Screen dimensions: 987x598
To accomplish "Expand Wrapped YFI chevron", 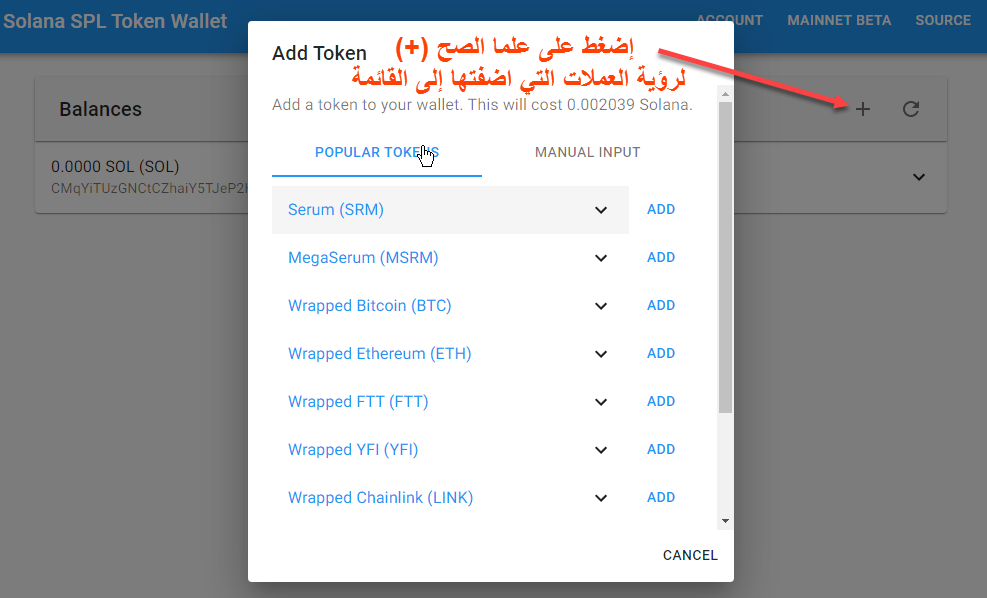I will 601,450.
